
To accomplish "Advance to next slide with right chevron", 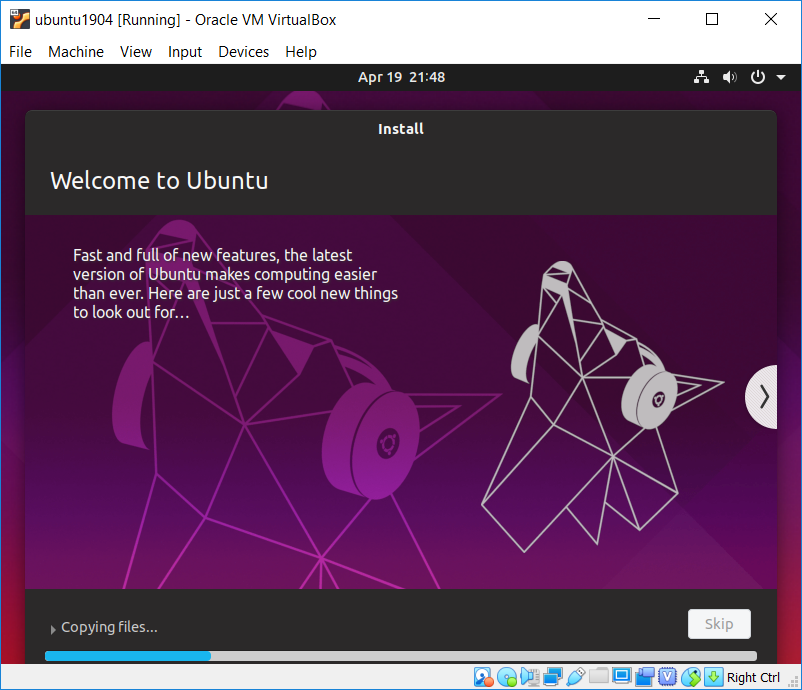I will pyautogui.click(x=762, y=397).
